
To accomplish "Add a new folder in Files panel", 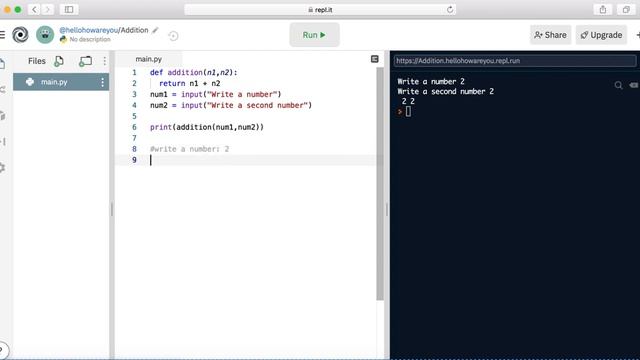I will 85,61.
